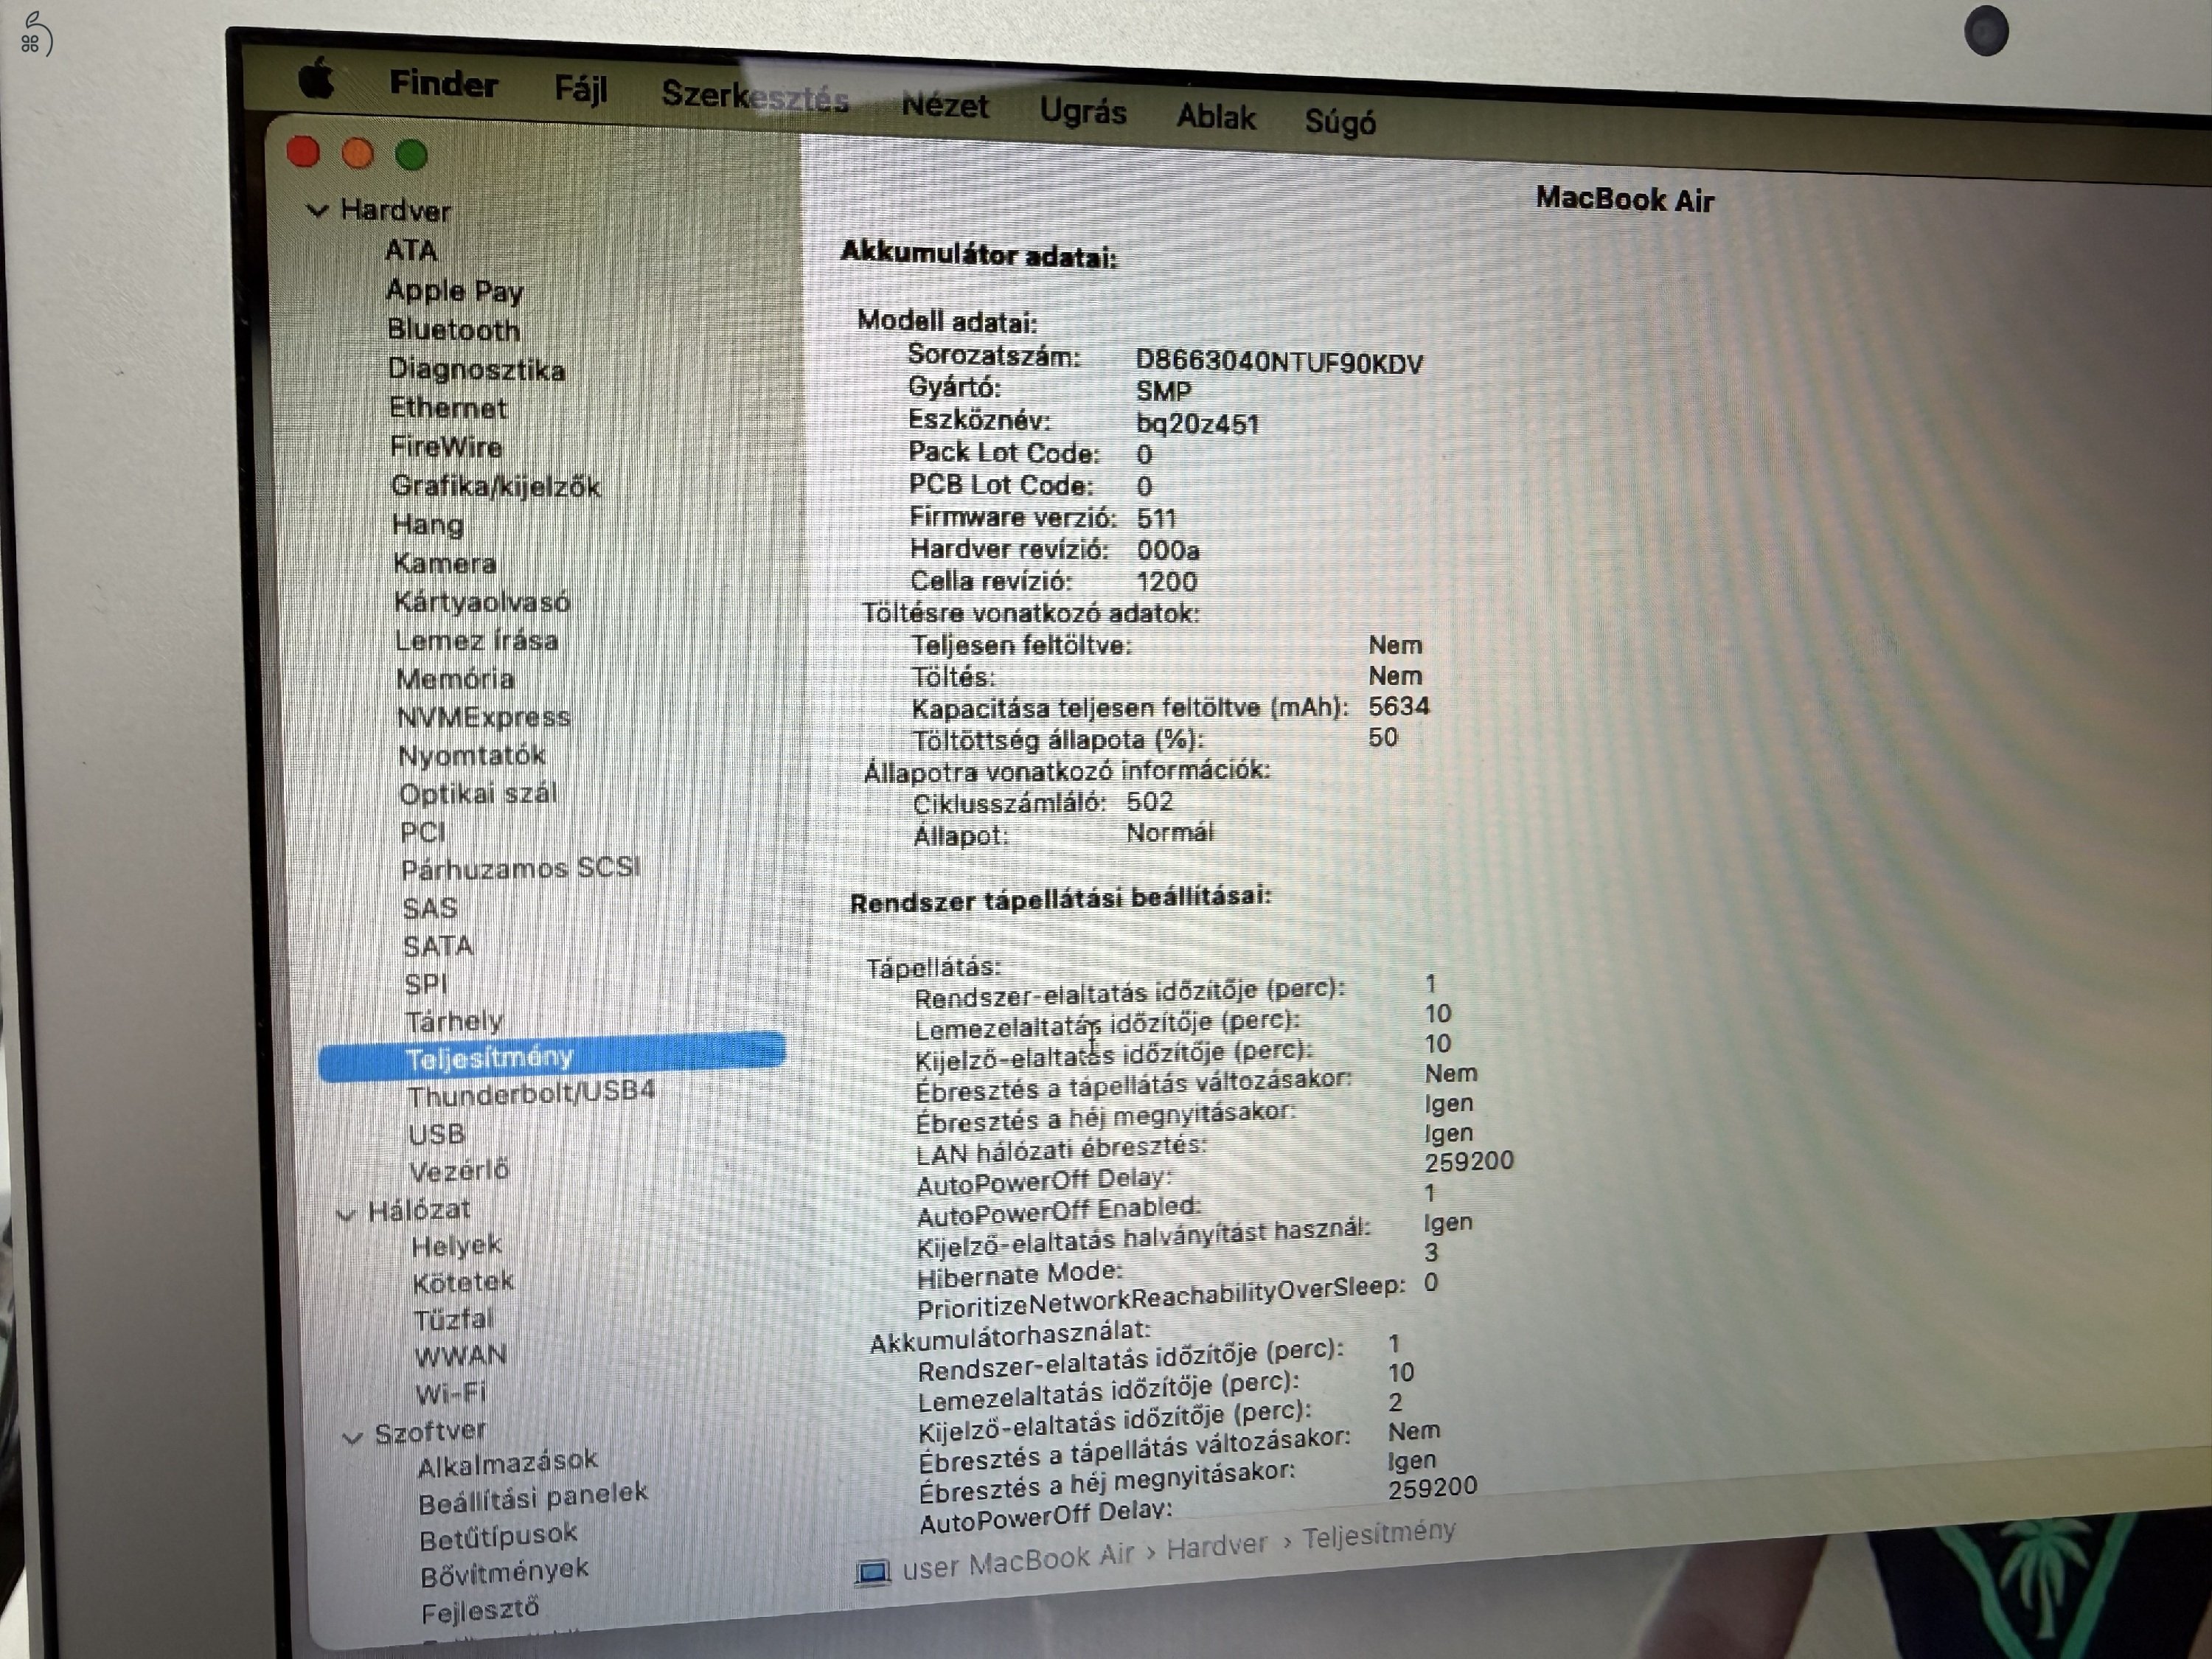The width and height of the screenshot is (2212, 1659).
Task: Open the Finder menu
Action: (x=443, y=83)
